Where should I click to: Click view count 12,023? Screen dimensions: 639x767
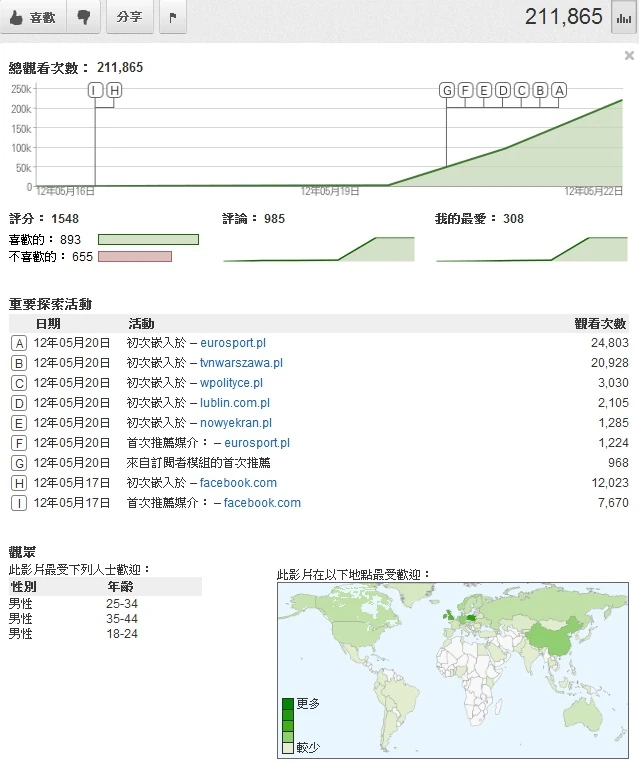610,483
